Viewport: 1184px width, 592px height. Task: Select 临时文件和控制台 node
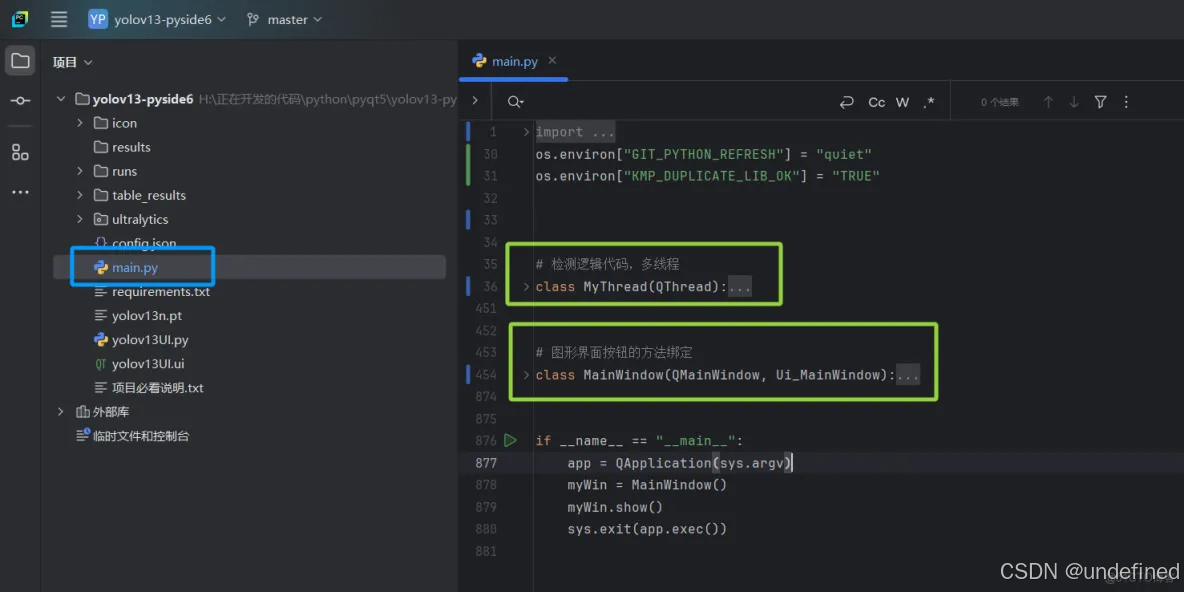pos(140,436)
